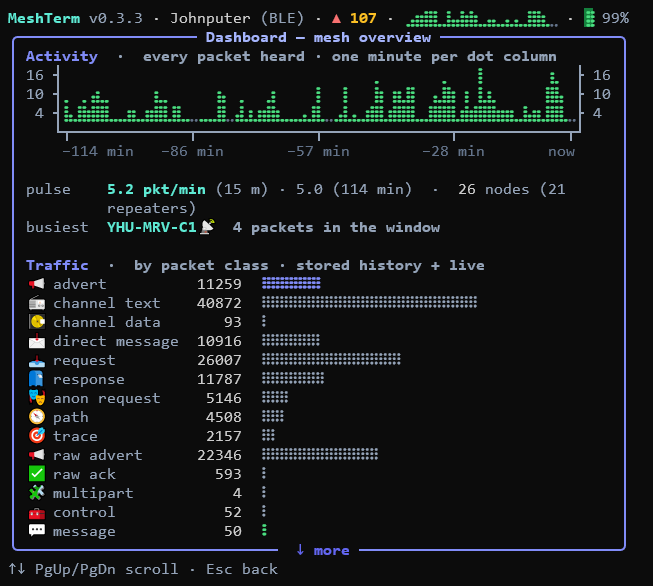
Task: Click the 'raw ack' row label
Action: click(85, 474)
